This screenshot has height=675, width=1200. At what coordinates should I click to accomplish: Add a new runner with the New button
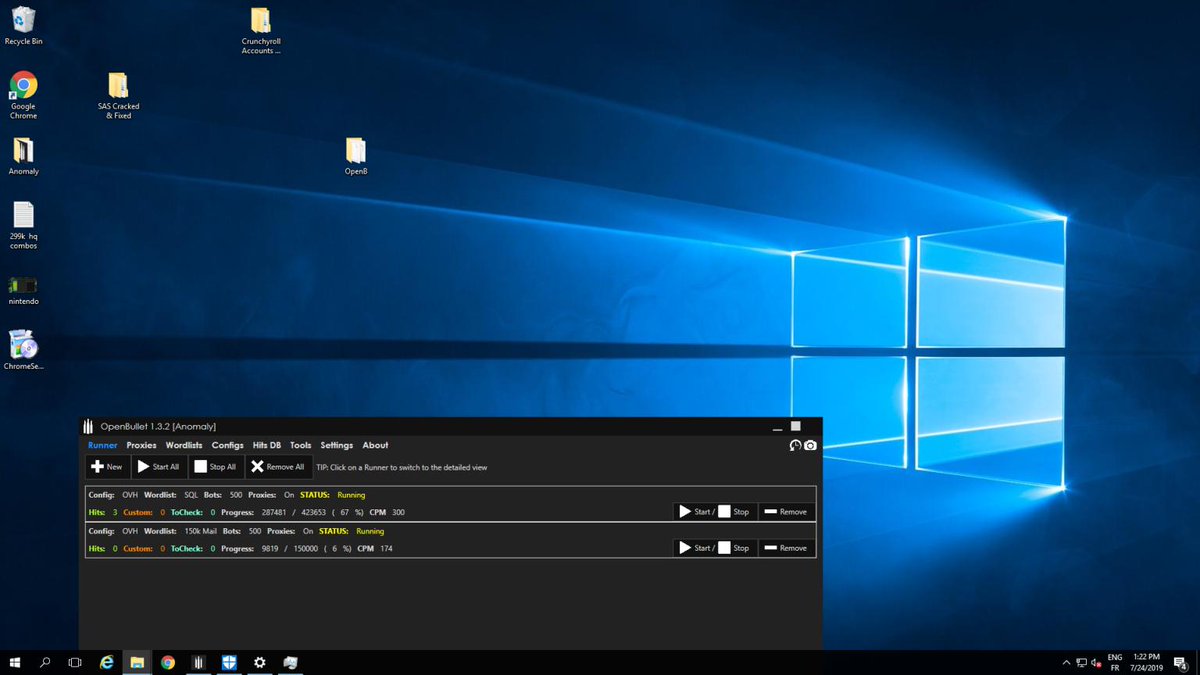click(x=106, y=466)
